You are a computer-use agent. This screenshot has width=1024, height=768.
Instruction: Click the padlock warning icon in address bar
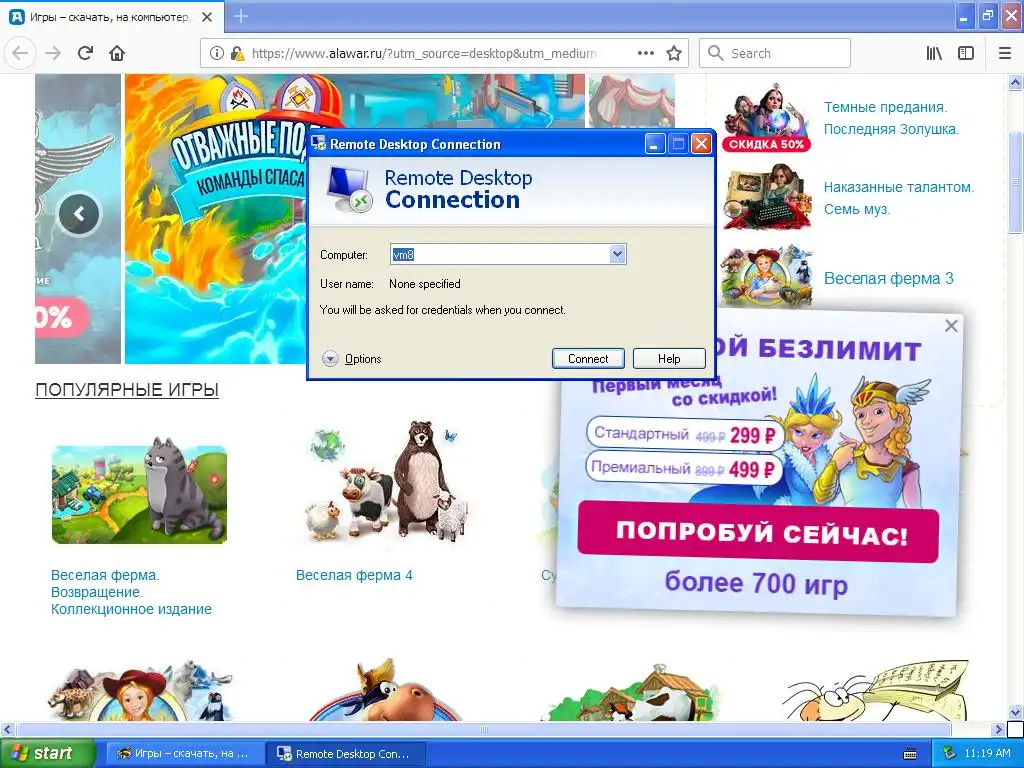click(x=238, y=54)
